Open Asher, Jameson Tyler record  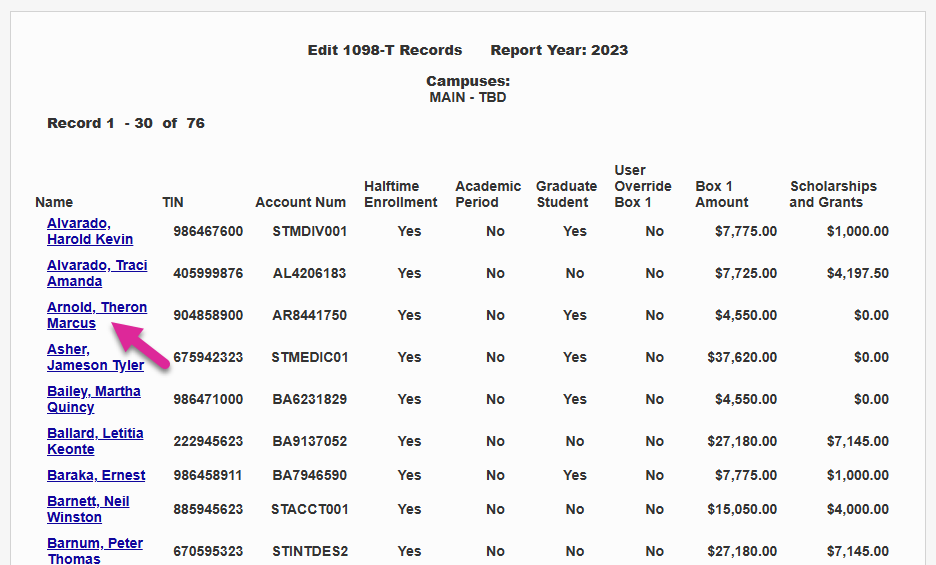point(95,357)
